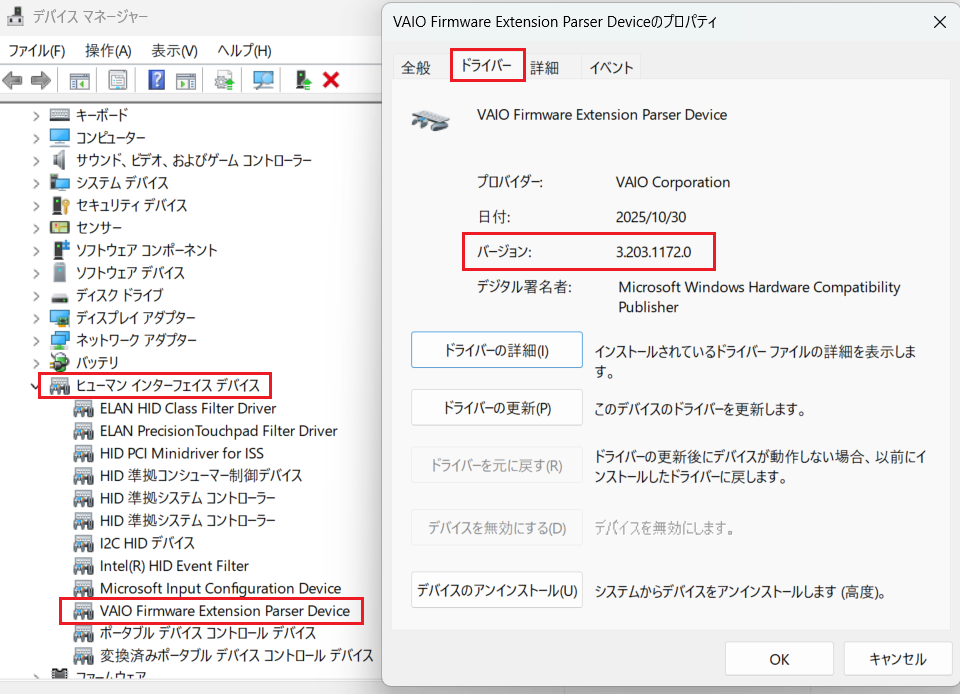Screen dimensions: 960x694
Task: Select Intel(R) HID Event Filter device
Action: point(174,566)
